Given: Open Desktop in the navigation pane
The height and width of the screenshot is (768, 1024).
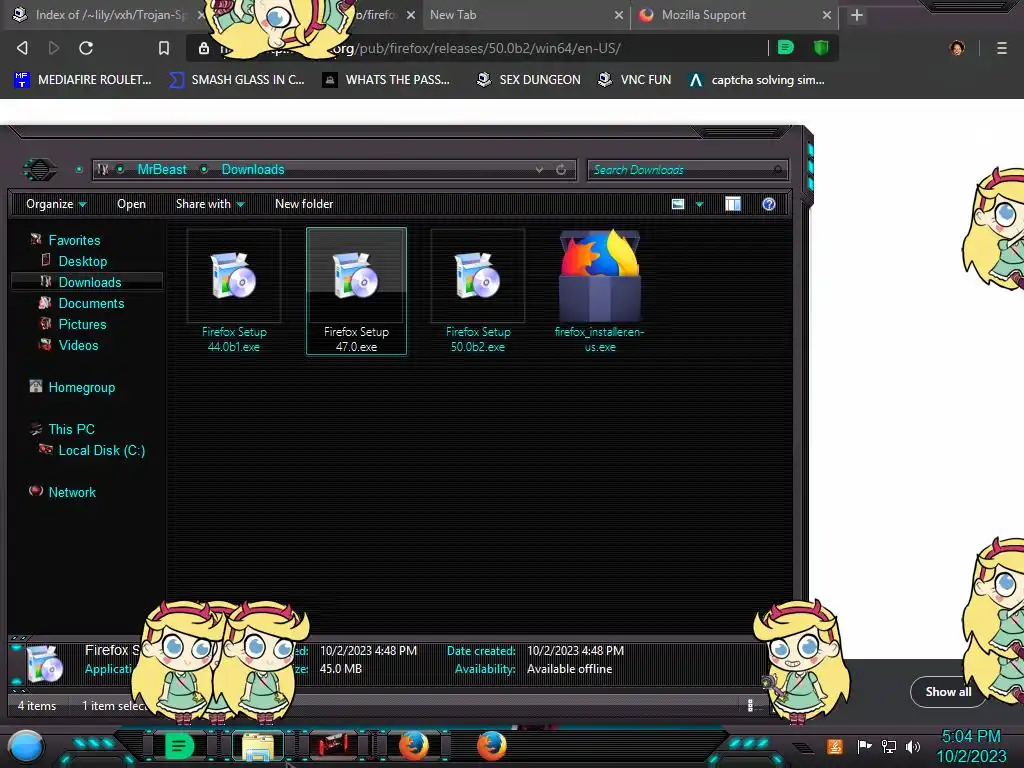Looking at the screenshot, I should (x=83, y=261).
